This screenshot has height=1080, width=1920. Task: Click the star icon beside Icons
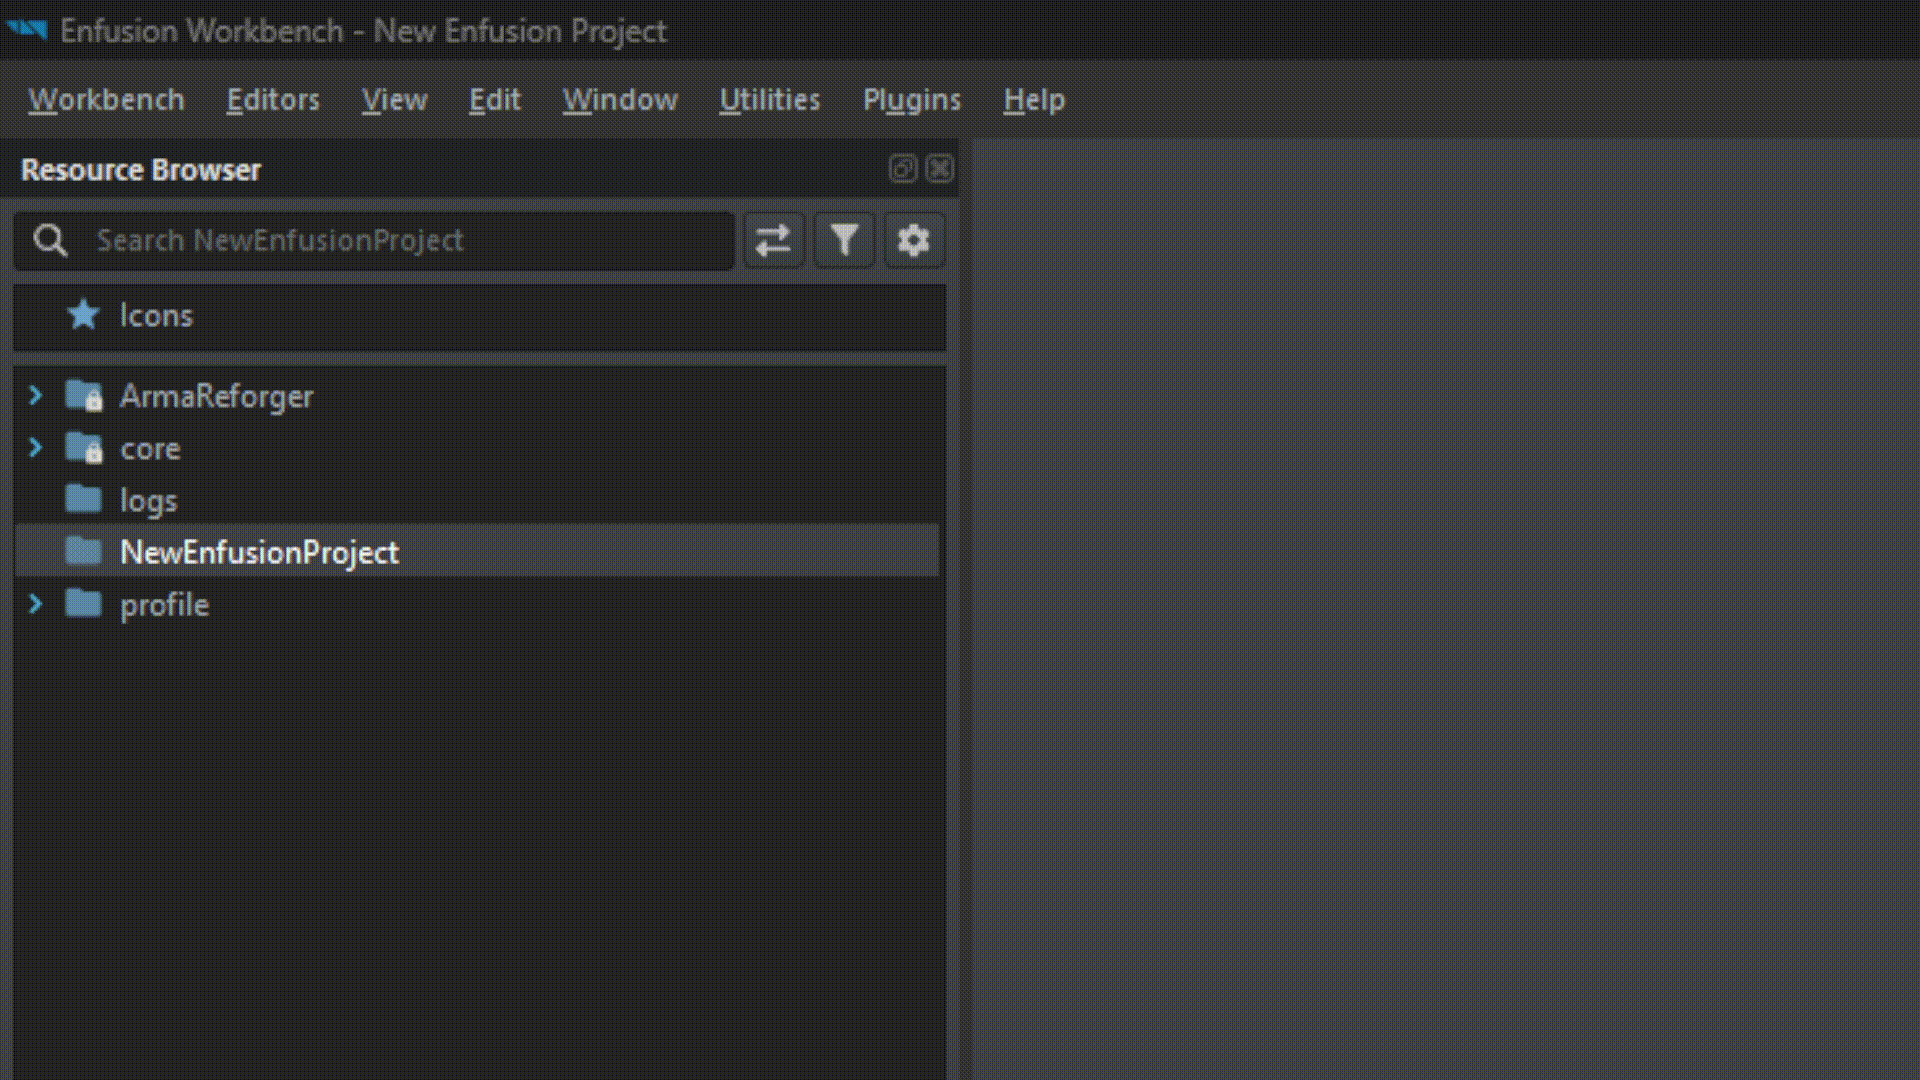click(83, 315)
